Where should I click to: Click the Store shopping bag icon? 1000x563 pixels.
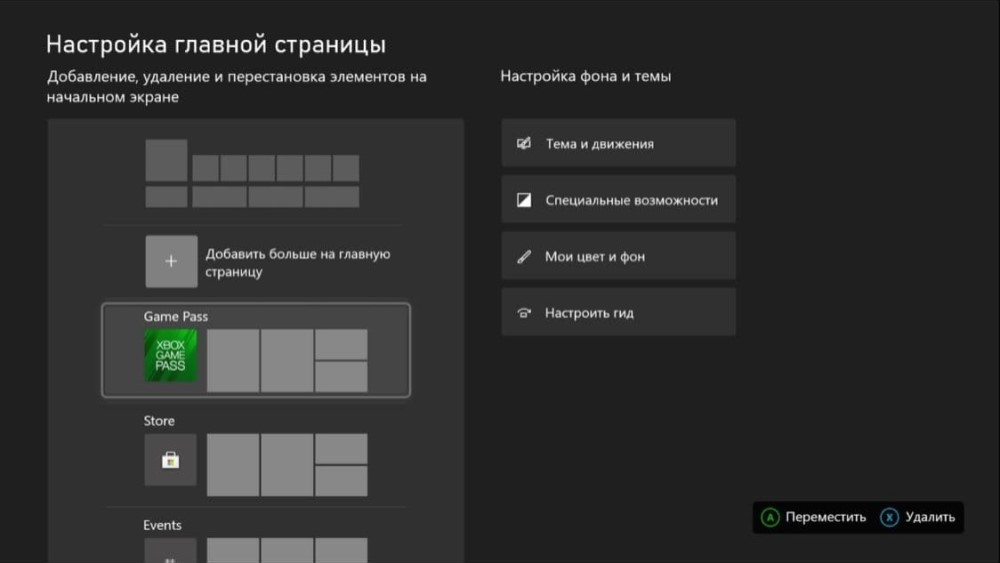click(x=170, y=460)
